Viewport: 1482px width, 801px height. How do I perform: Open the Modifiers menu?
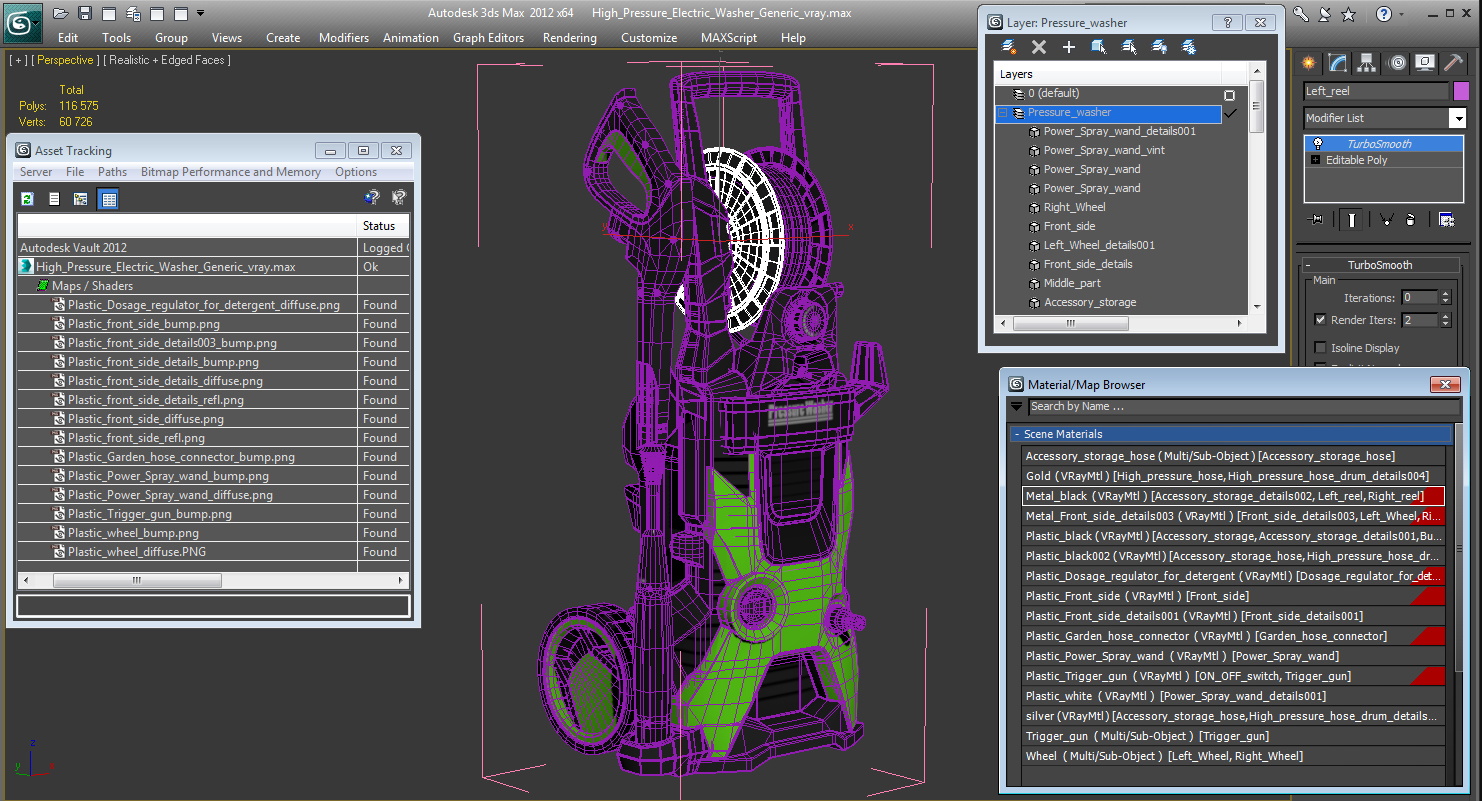344,38
